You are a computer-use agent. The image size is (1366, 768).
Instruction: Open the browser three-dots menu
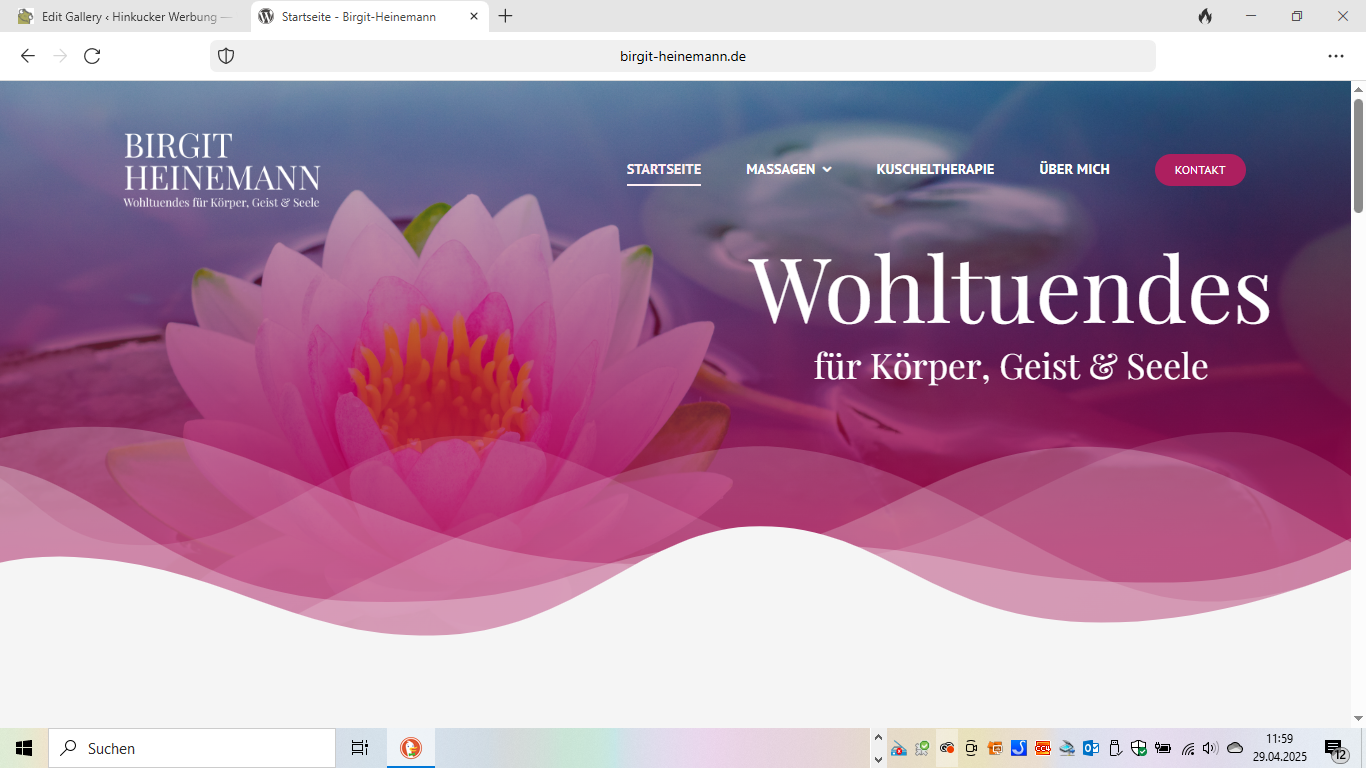(x=1336, y=56)
